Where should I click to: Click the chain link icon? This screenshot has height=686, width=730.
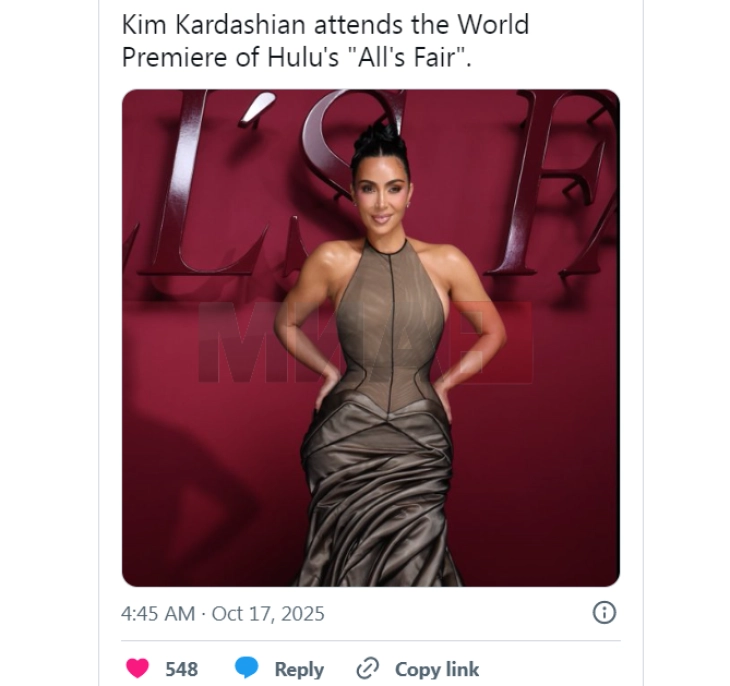point(368,668)
